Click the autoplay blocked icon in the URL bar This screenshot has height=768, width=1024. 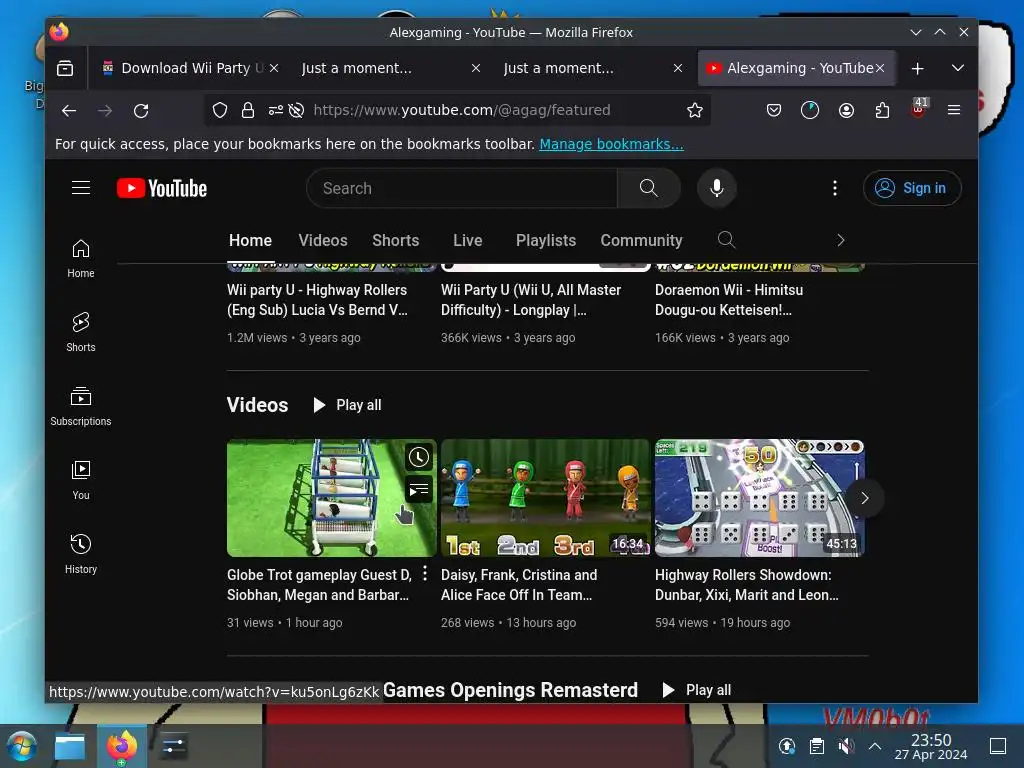click(x=296, y=110)
